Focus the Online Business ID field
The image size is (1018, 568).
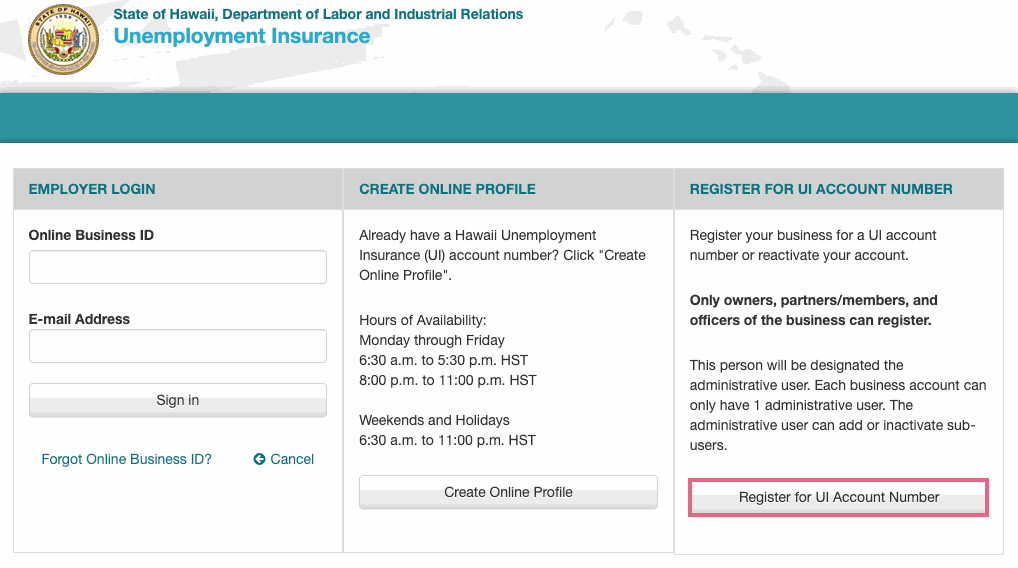[x=178, y=267]
